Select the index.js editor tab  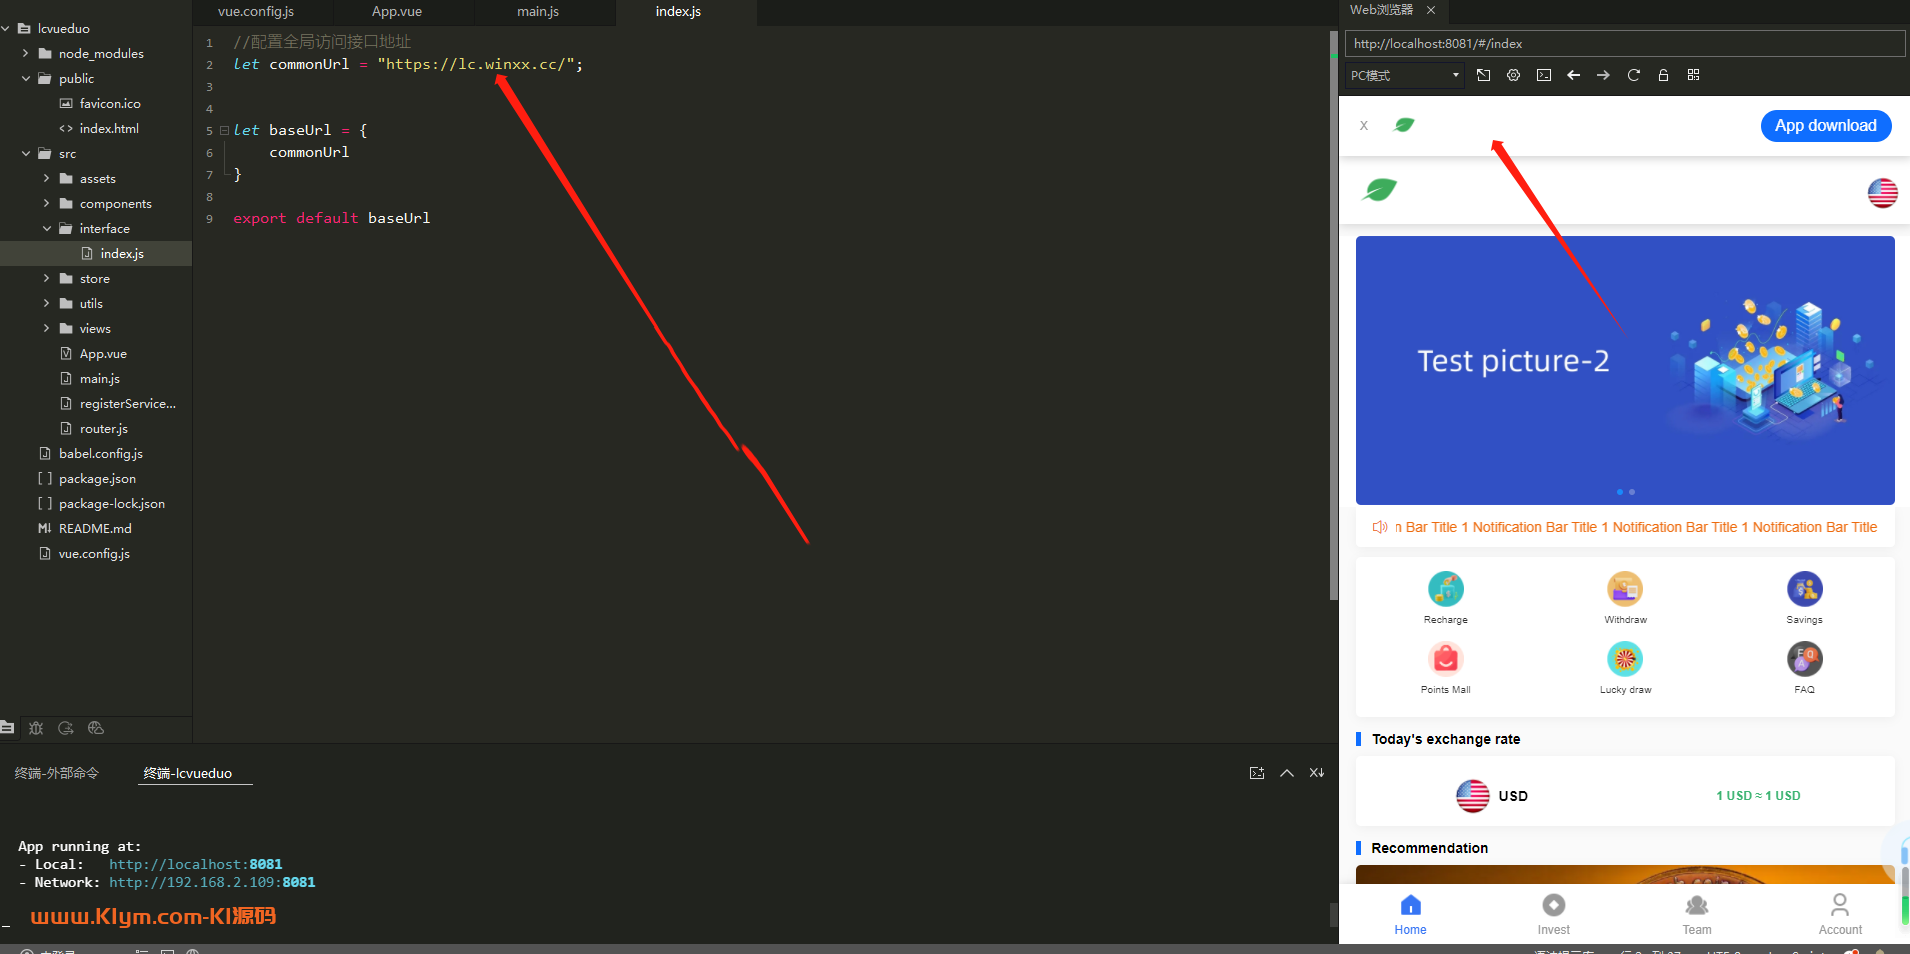(x=679, y=12)
